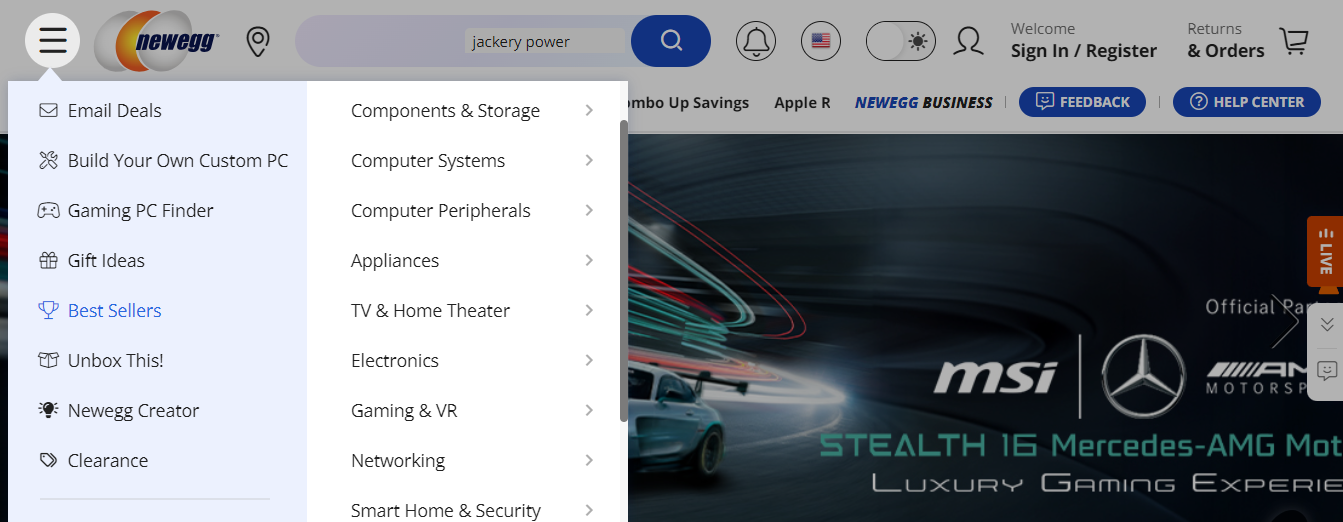This screenshot has height=522, width=1343.
Task: Open Combo Up Savings link
Action: [x=688, y=102]
